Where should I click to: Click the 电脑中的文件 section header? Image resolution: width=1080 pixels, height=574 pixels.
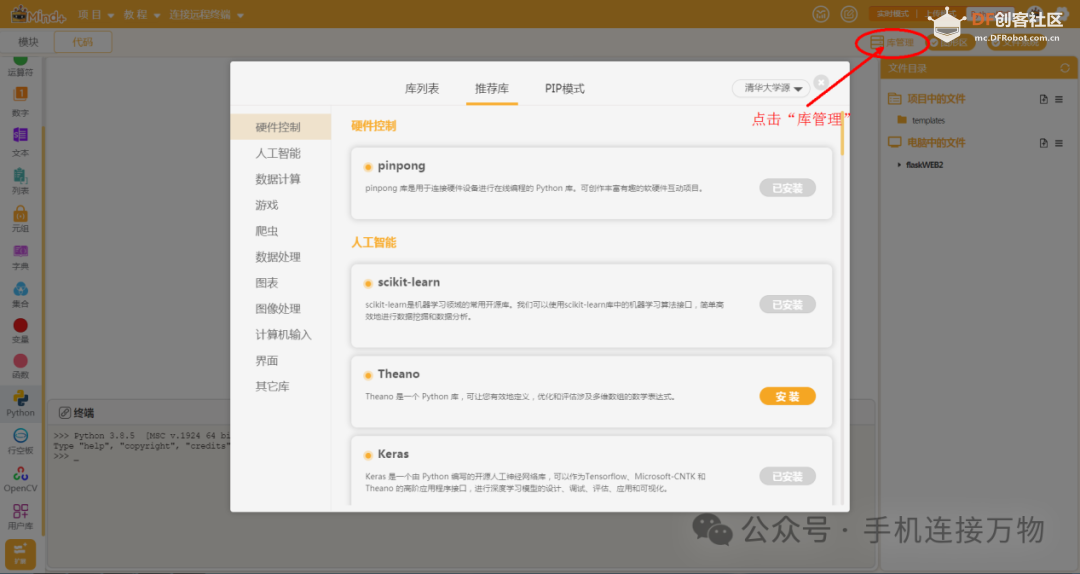coord(935,143)
